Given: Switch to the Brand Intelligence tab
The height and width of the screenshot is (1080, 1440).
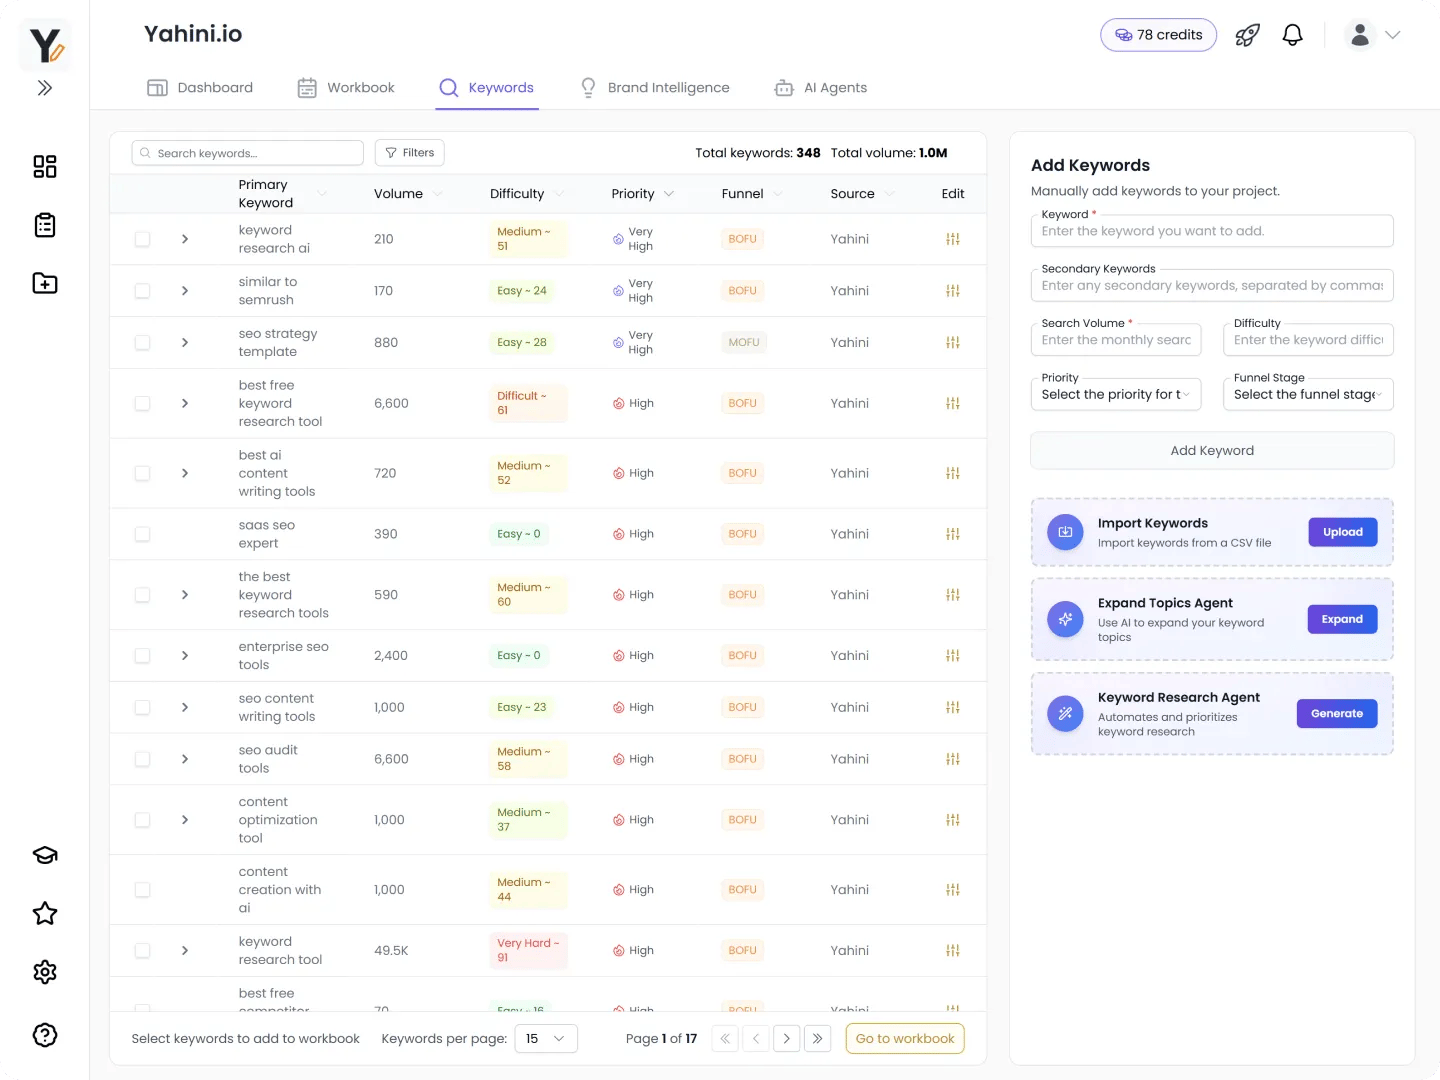Looking at the screenshot, I should 655,87.
